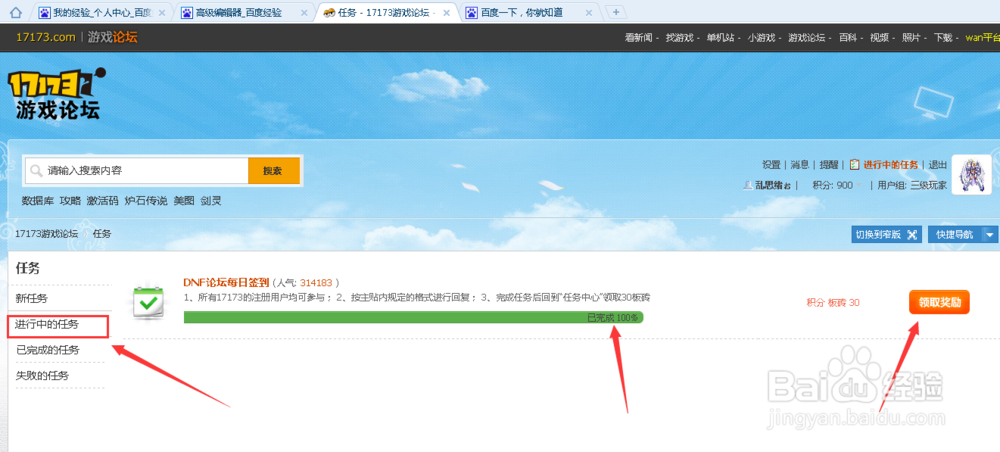This screenshot has height=452, width=1000.
Task: Open 下载 in top navigation
Action: coord(943,38)
